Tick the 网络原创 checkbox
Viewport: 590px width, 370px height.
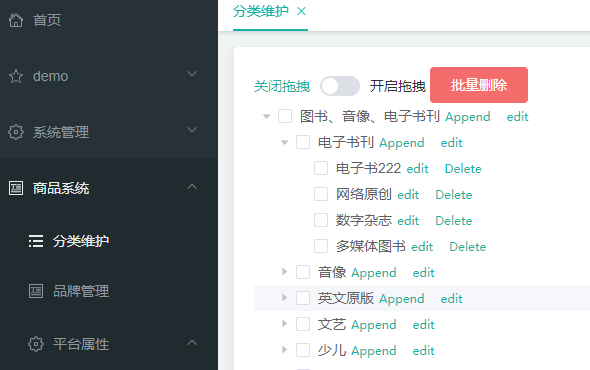coord(321,194)
